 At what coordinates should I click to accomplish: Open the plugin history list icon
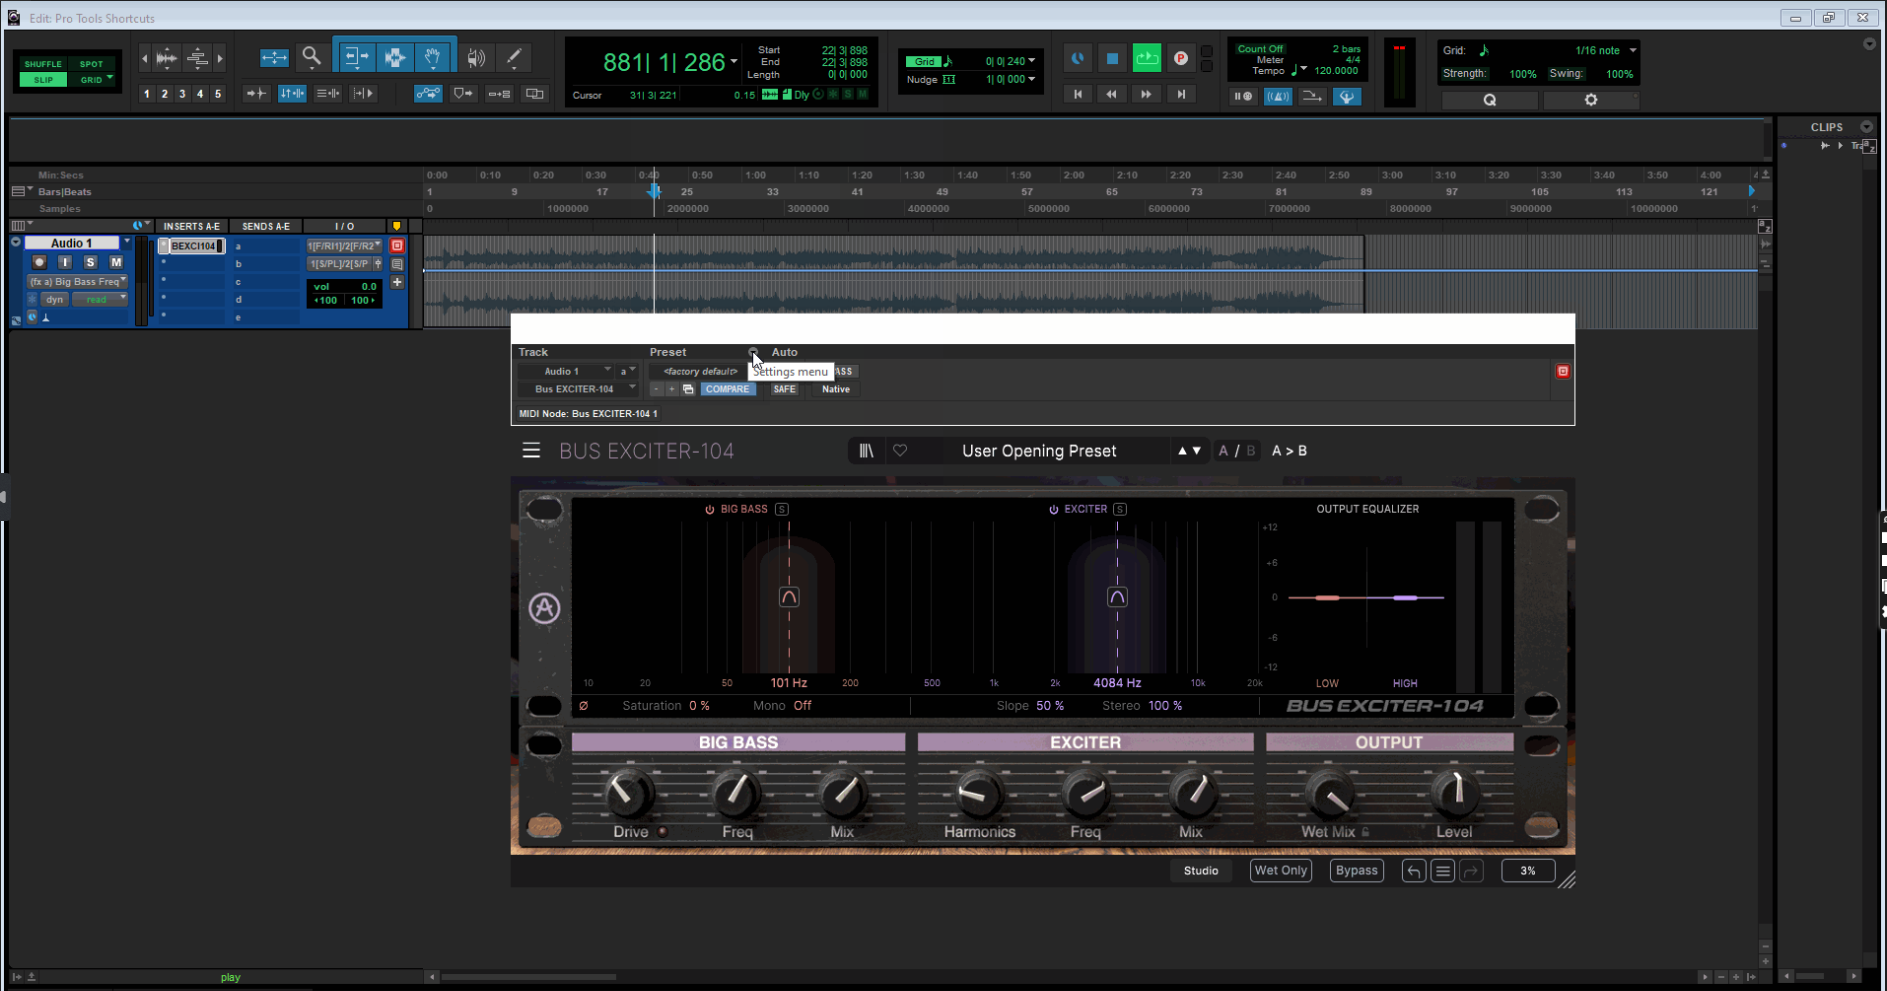(x=1443, y=871)
